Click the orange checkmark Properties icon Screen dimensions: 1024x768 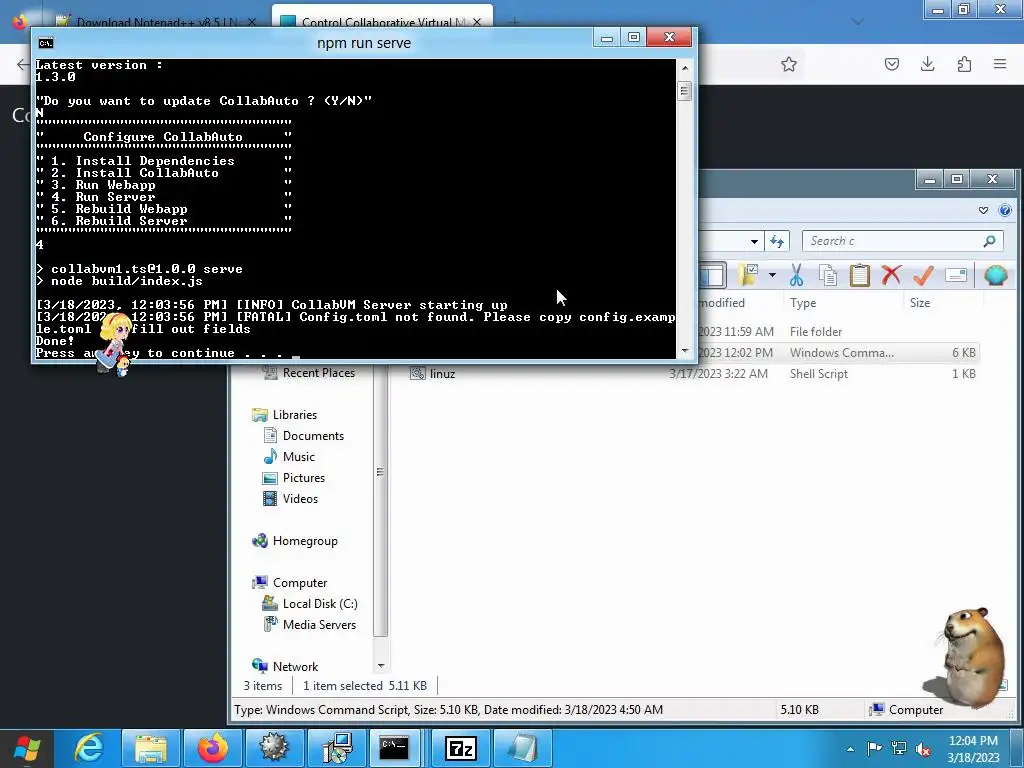click(923, 275)
